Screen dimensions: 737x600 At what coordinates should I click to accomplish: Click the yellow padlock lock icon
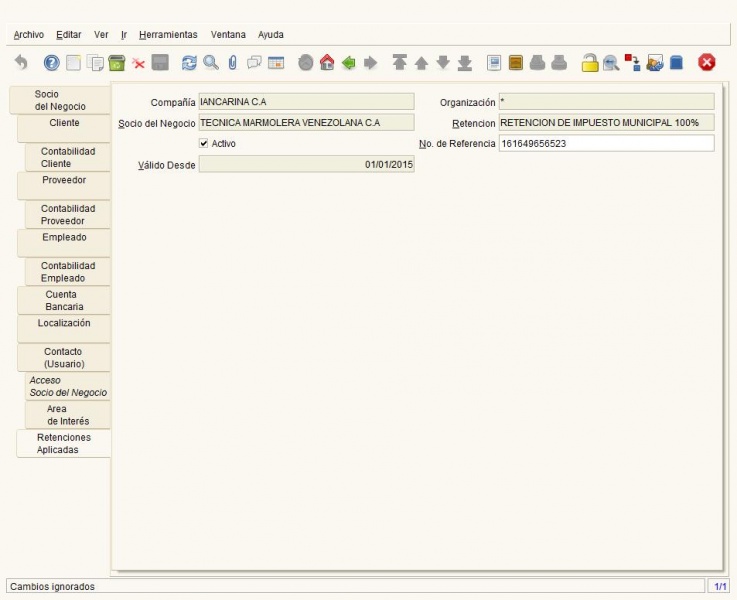tap(589, 62)
